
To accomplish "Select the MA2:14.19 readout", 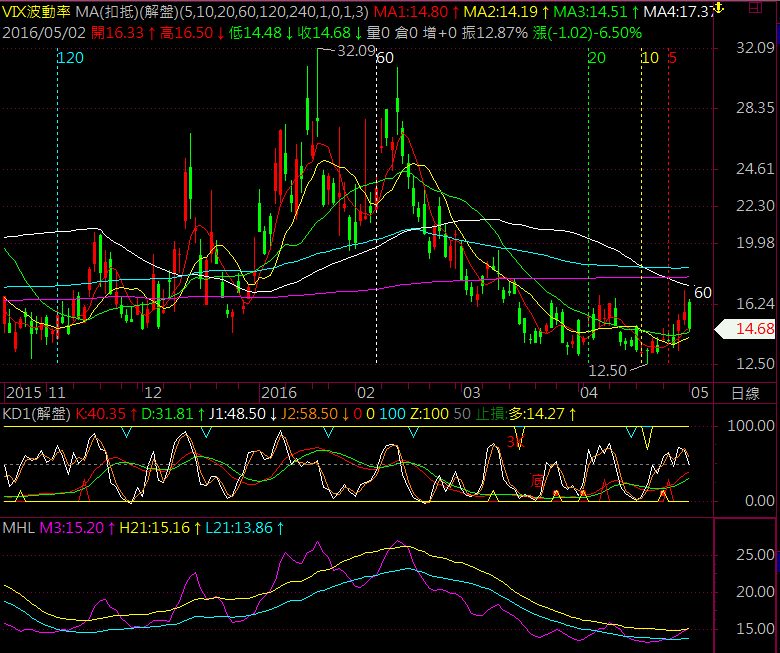I will point(500,11).
